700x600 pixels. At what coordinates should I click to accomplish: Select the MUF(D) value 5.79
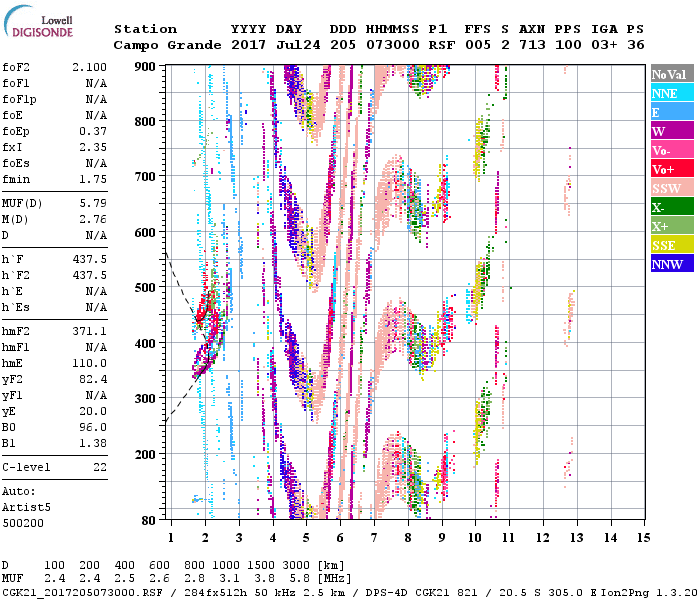tap(93, 204)
